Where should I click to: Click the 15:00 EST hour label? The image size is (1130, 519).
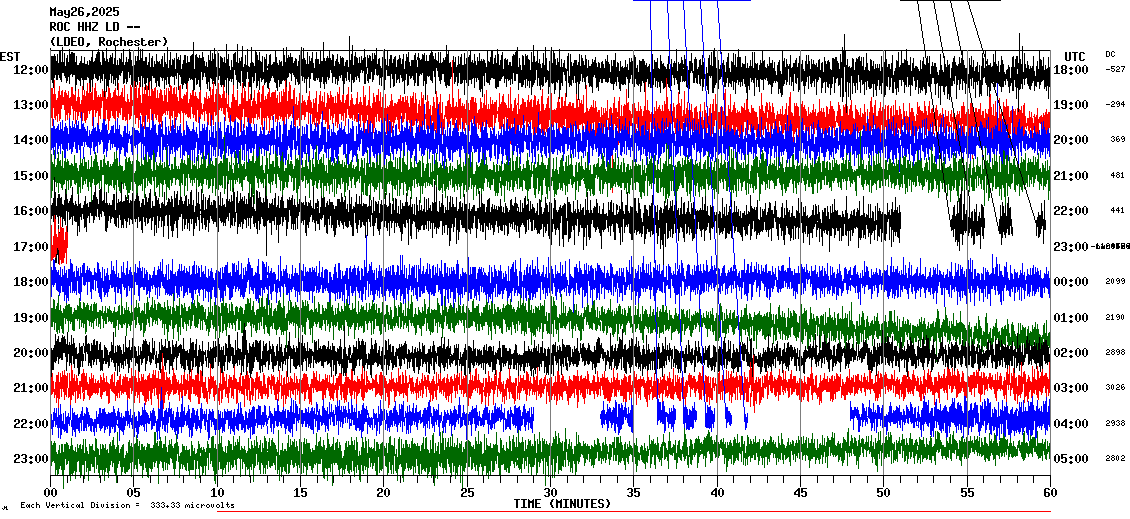tap(30, 176)
